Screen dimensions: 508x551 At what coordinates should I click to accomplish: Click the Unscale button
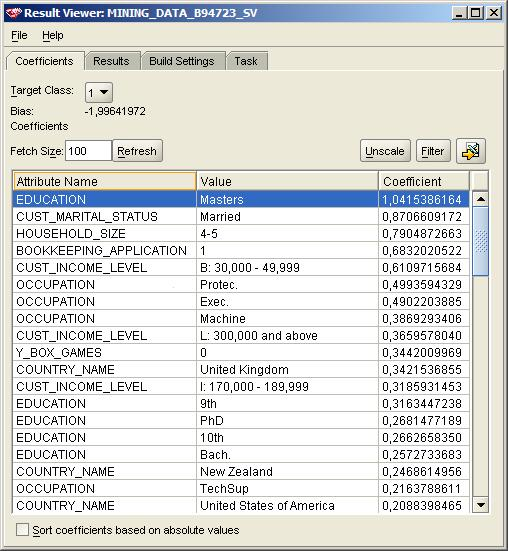pos(385,151)
